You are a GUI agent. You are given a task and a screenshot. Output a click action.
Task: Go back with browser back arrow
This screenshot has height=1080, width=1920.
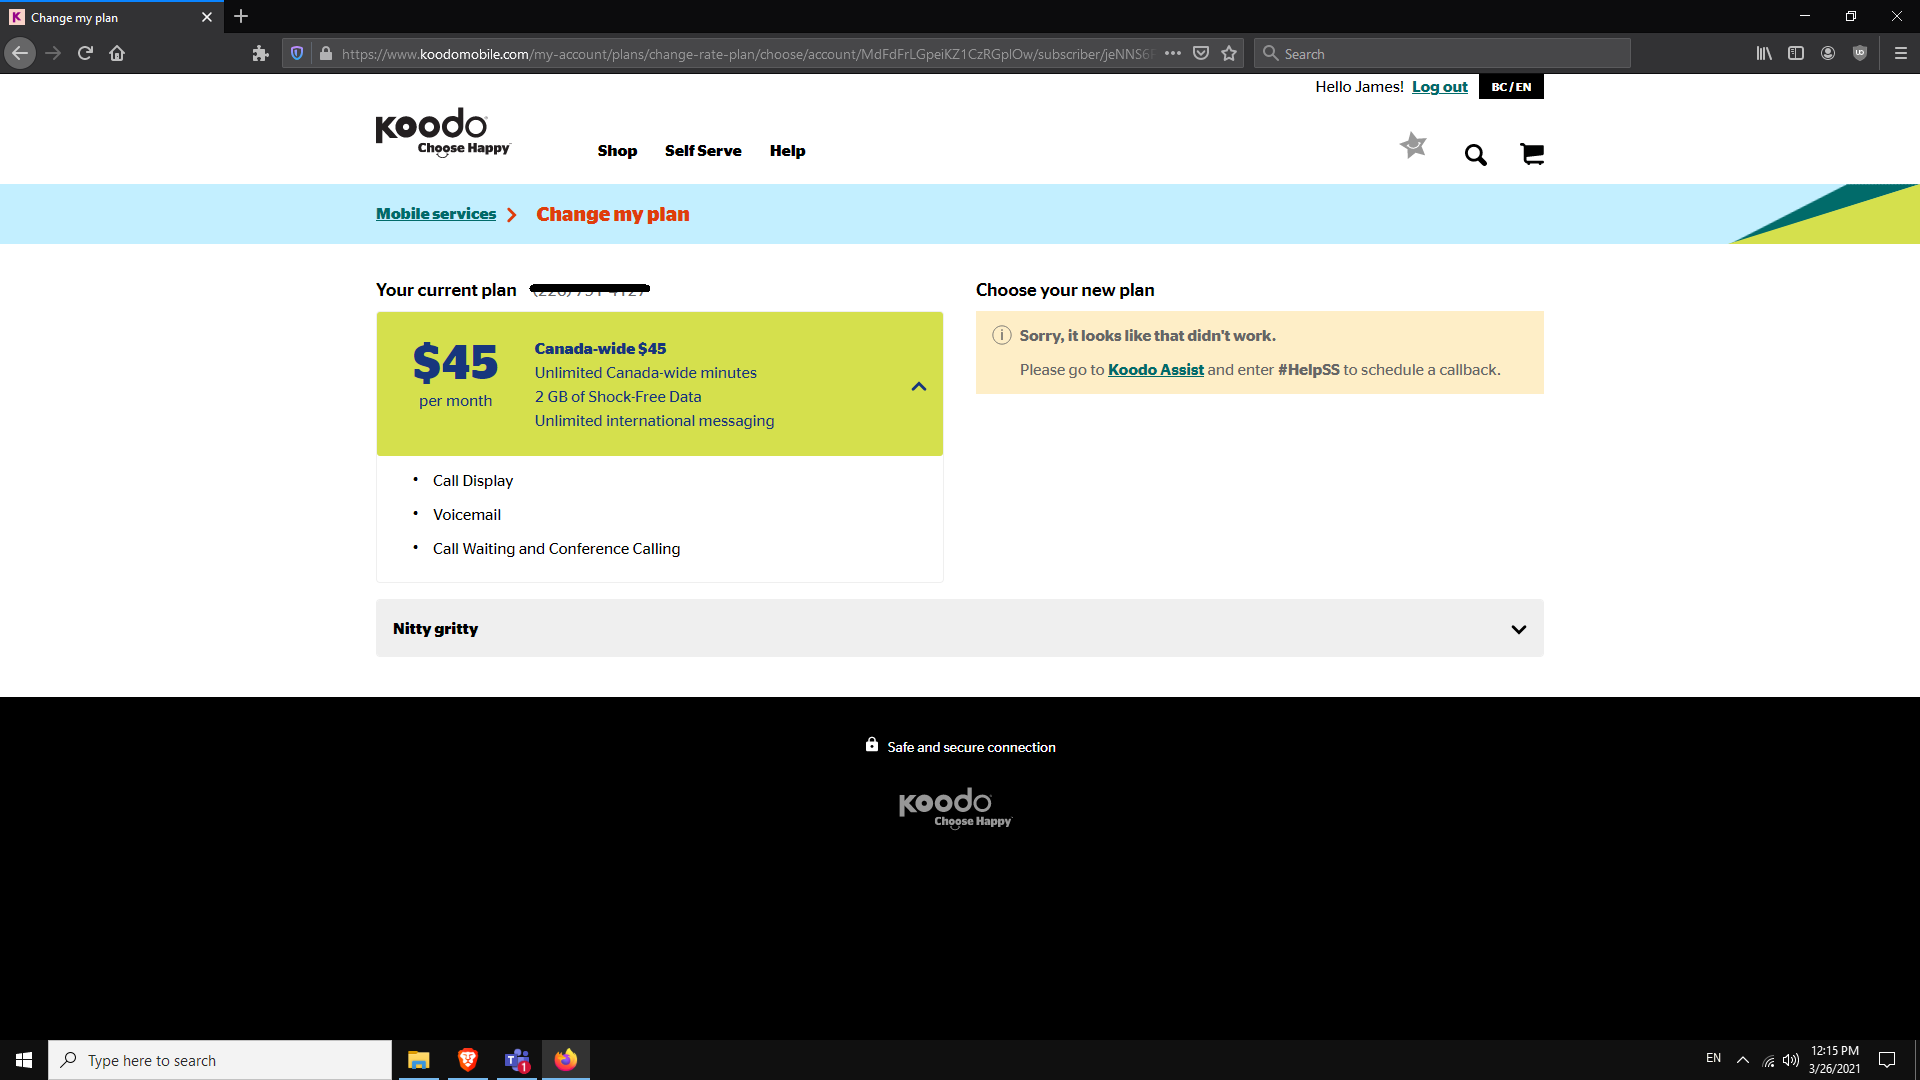coord(20,53)
